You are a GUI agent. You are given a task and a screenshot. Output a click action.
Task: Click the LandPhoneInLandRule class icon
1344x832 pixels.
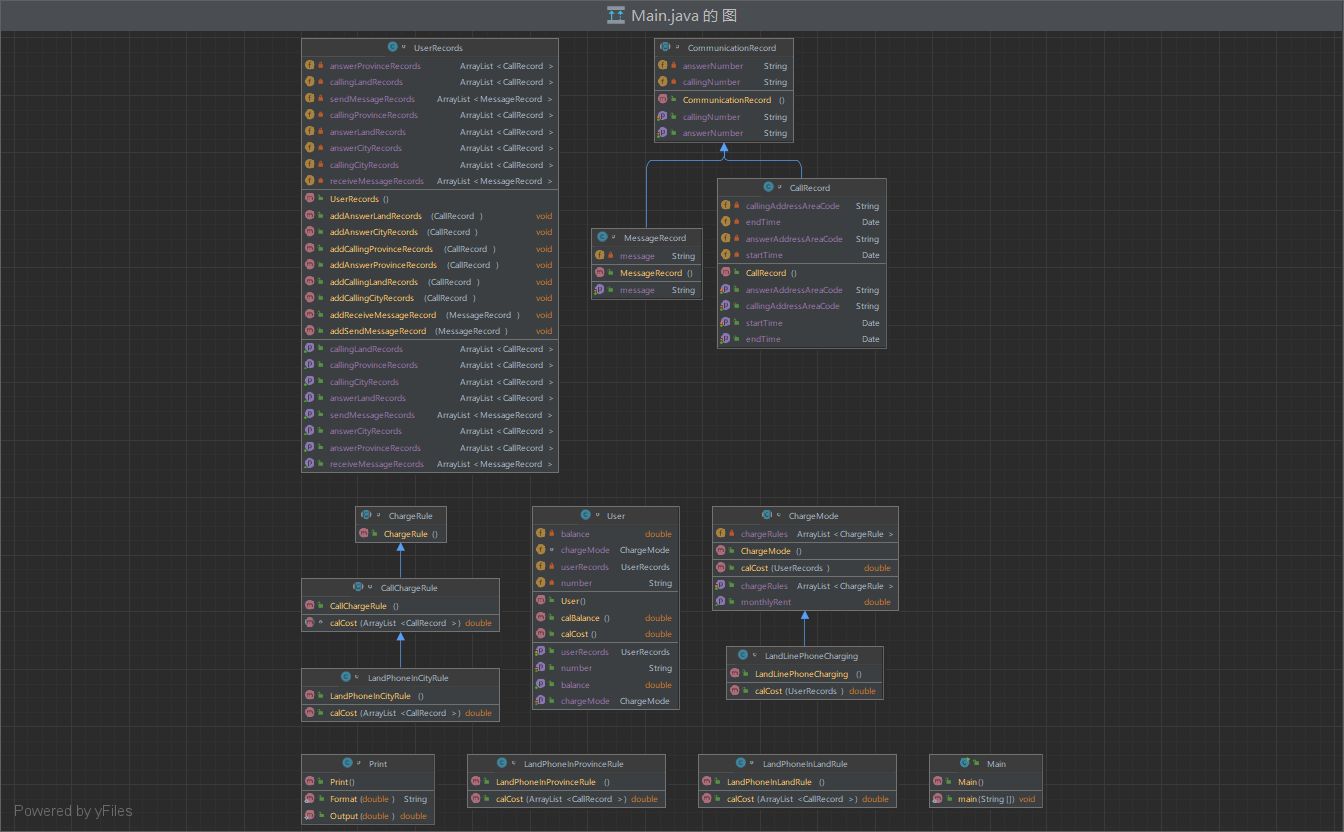(x=741, y=763)
